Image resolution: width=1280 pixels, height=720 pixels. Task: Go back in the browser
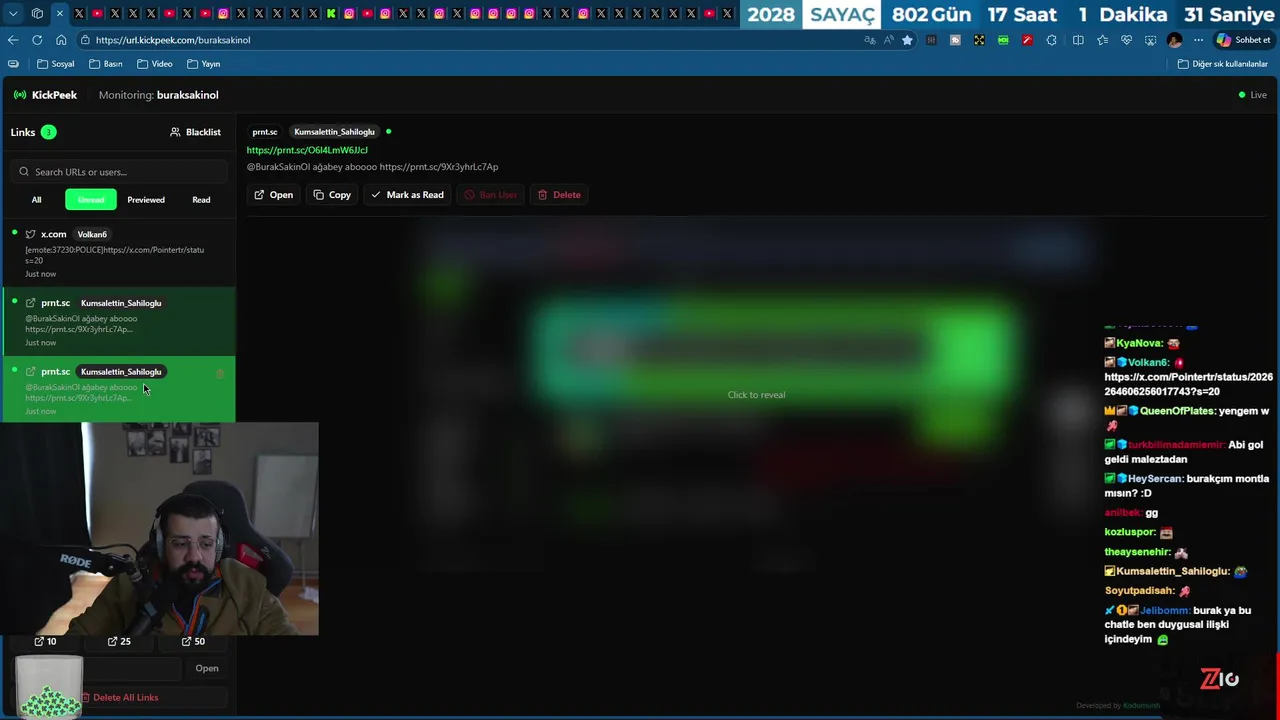coord(13,40)
